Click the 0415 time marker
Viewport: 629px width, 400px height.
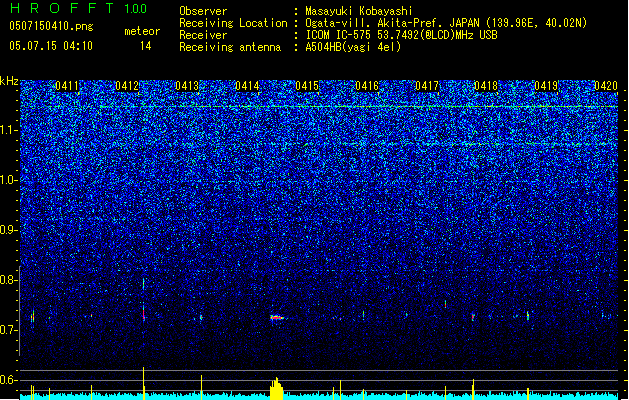click(307, 86)
